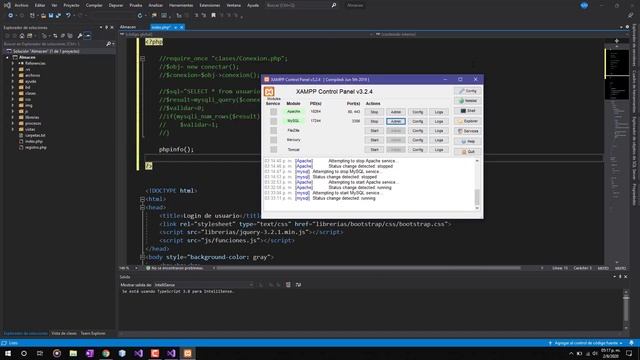Screen dimensions: 640x360
Task: Toggle the Tomcat service checkbox in XAMPP
Action: point(273,149)
